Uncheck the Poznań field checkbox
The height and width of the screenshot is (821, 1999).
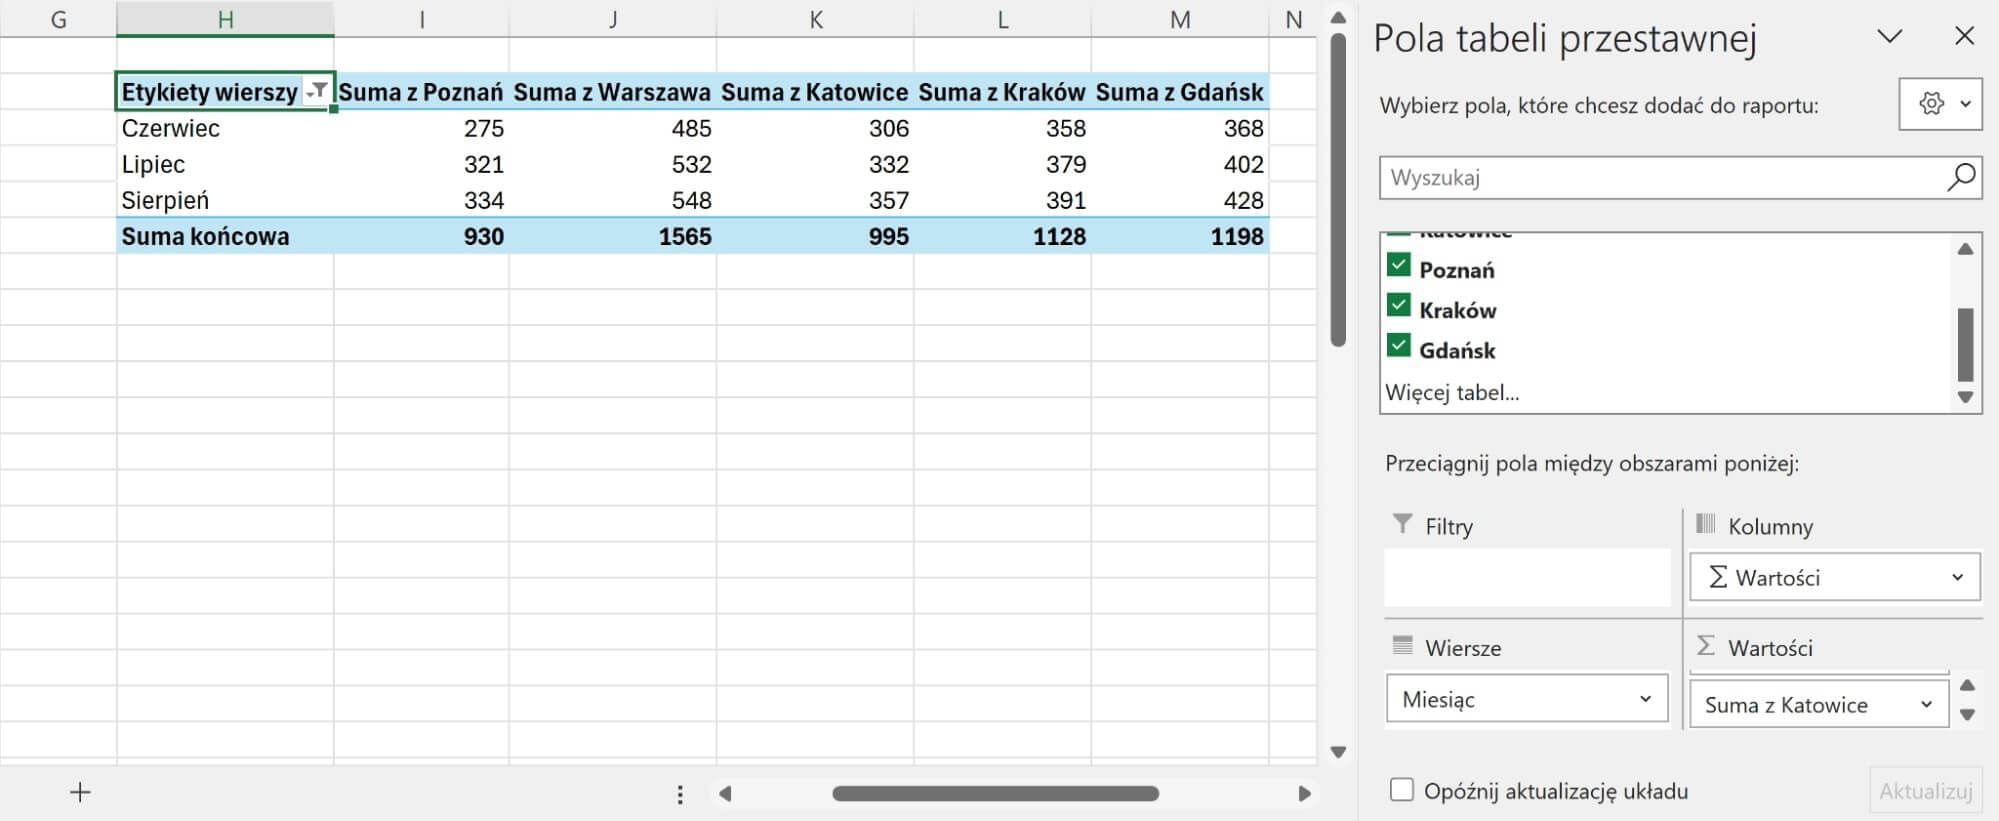click(x=1398, y=266)
